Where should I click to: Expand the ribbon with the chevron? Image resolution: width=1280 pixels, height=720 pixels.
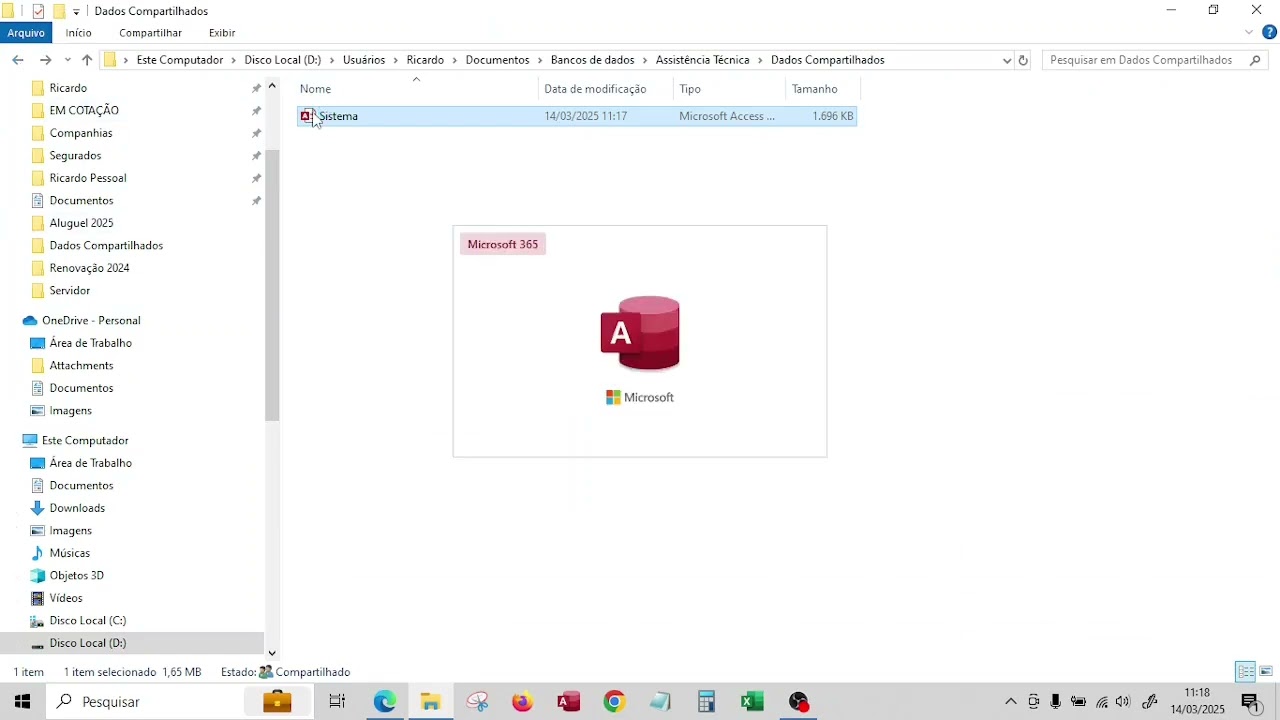(1249, 33)
